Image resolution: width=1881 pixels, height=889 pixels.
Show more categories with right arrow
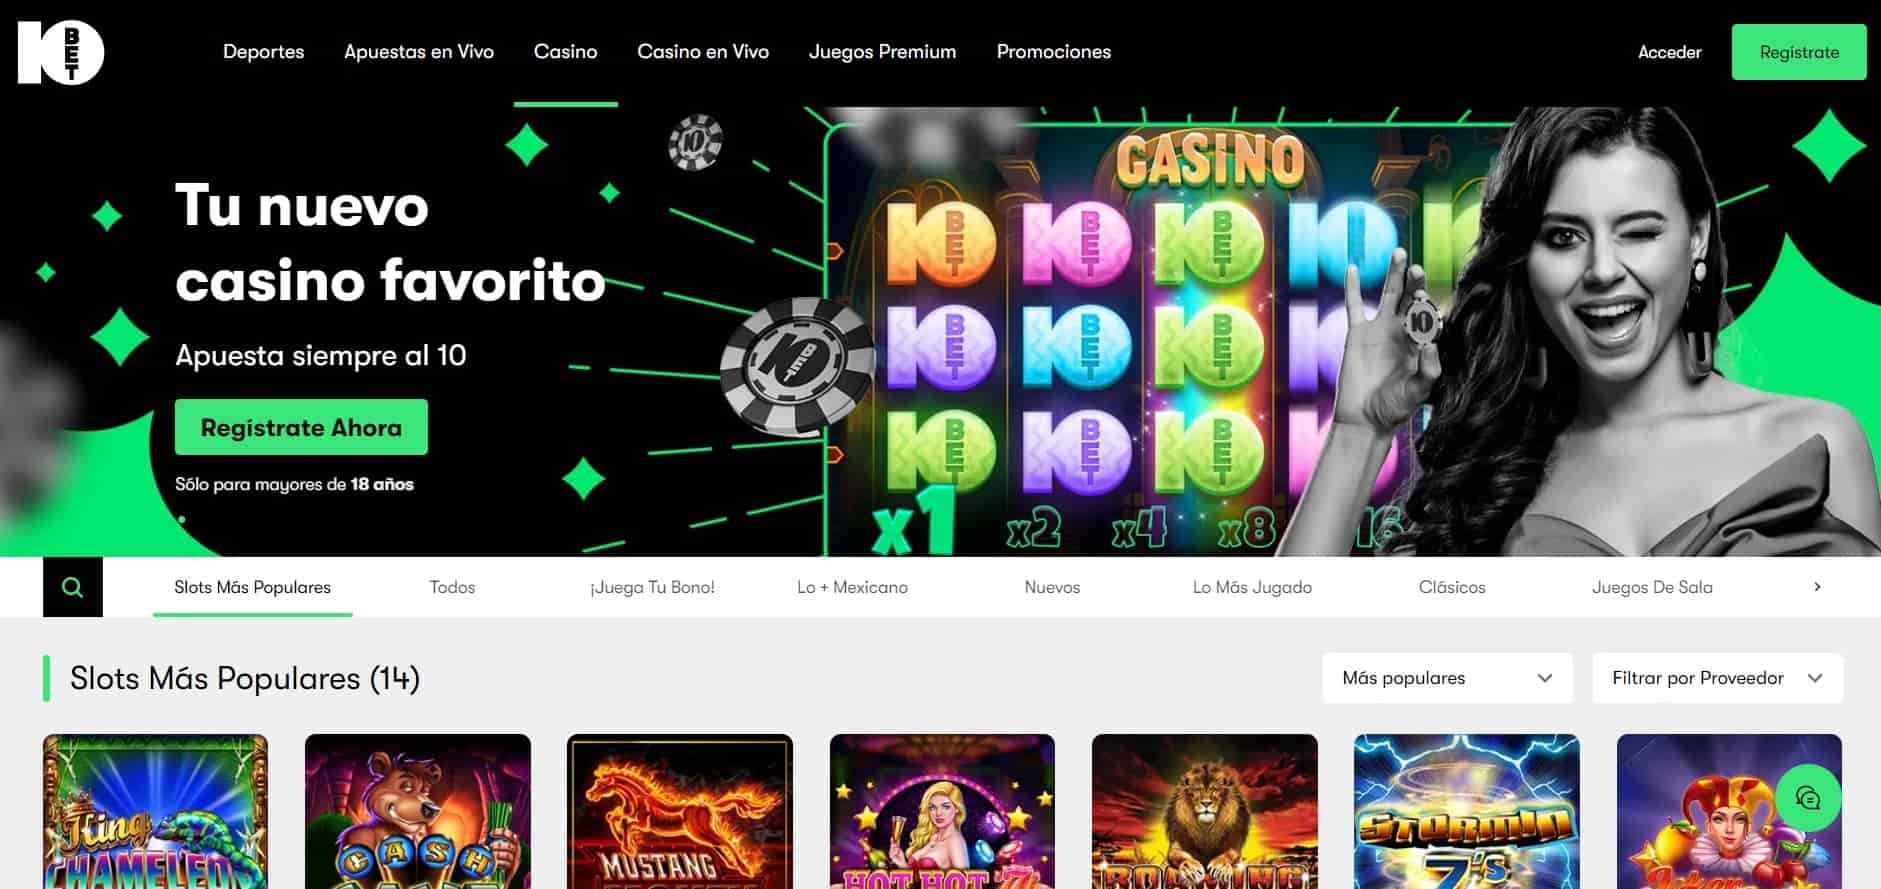[x=1817, y=587]
